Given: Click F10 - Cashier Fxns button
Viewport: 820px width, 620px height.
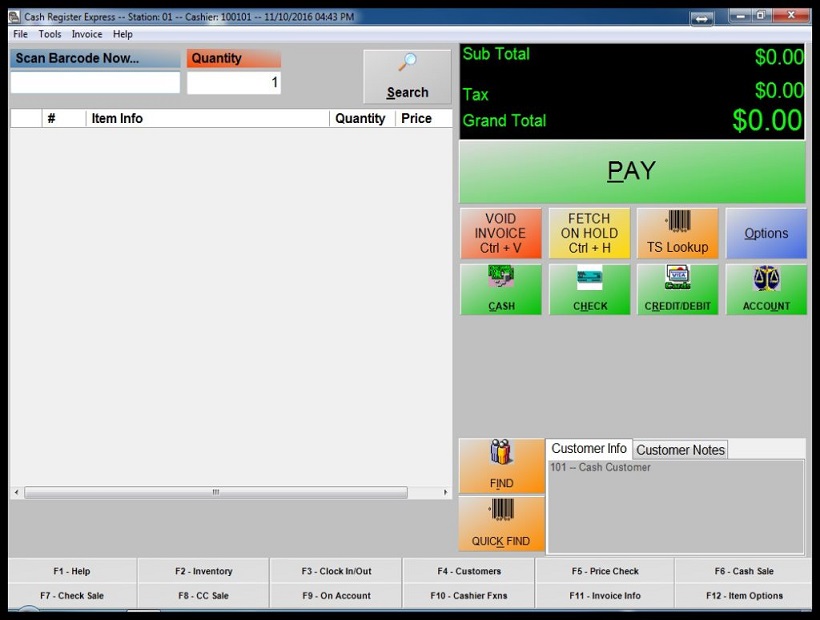Looking at the screenshot, I should point(468,596).
